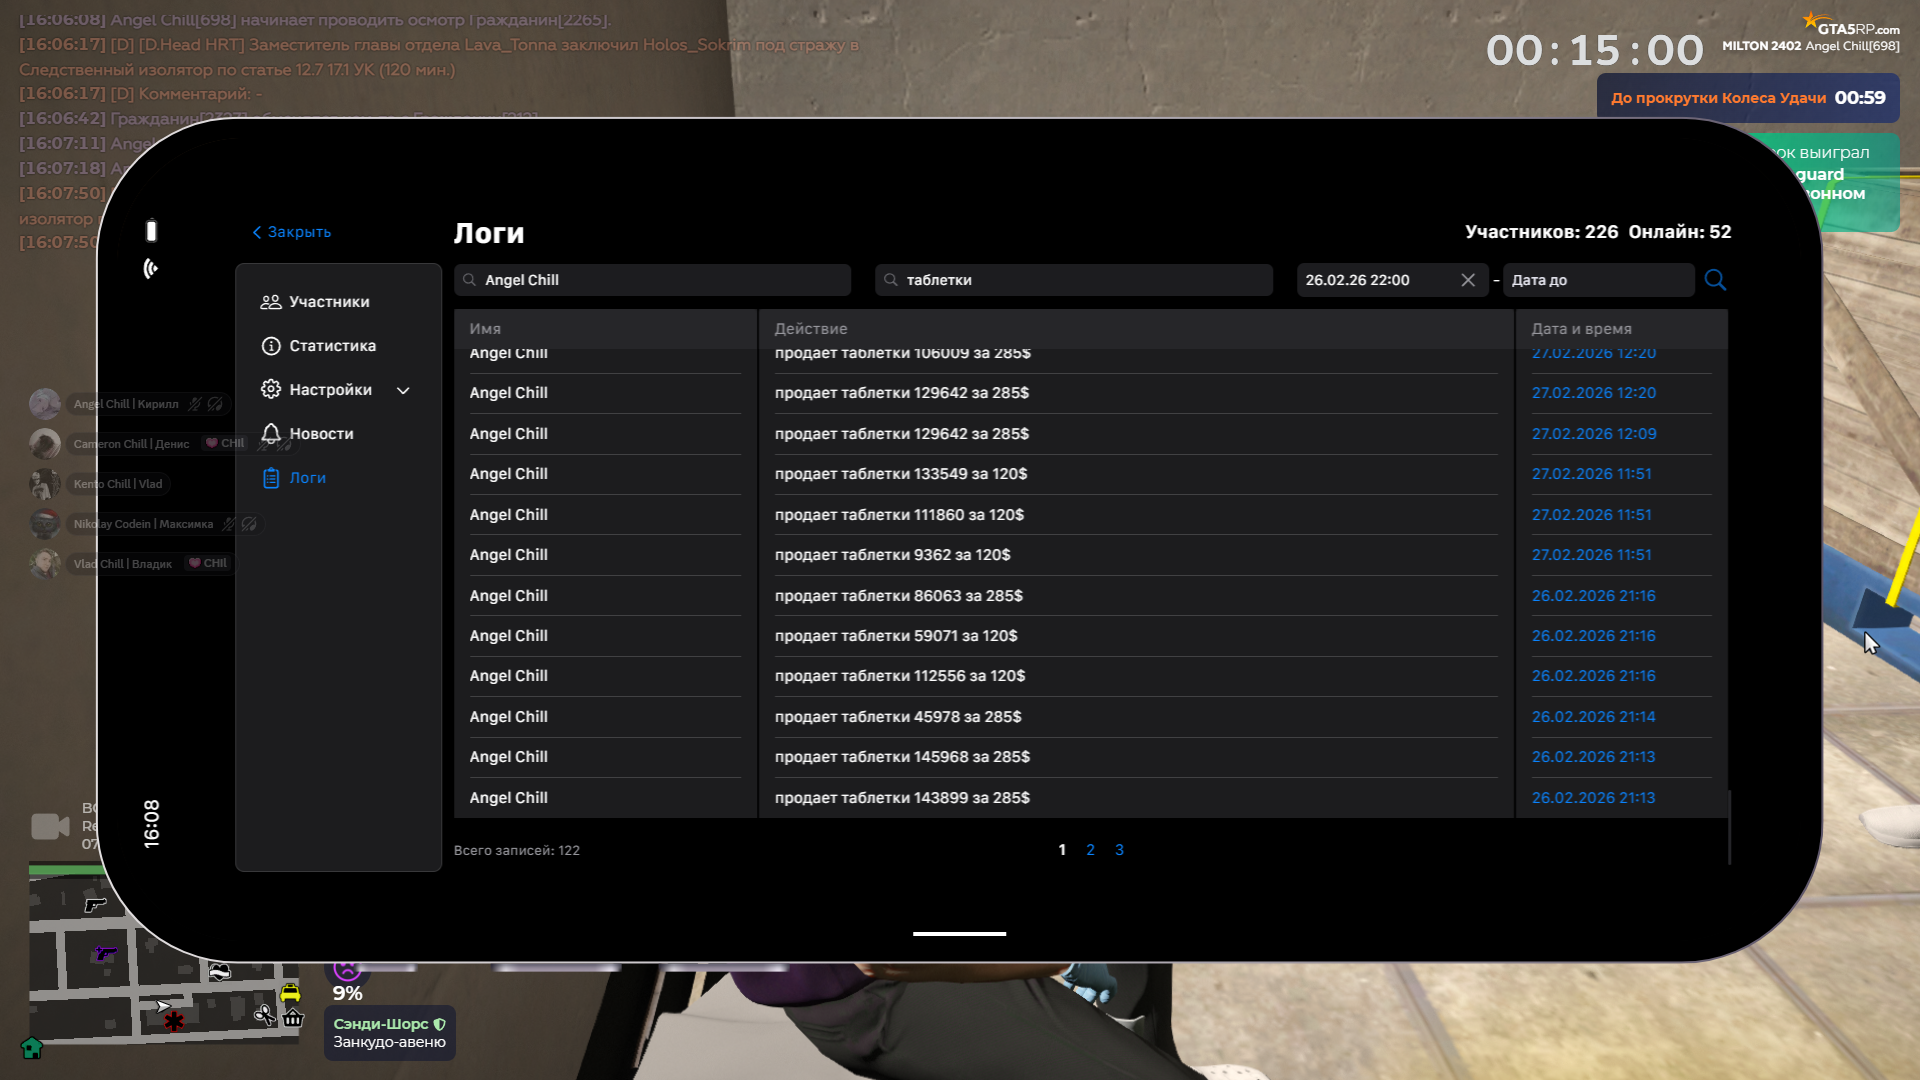
Task: Go to page 2 of logs
Action: coord(1090,850)
